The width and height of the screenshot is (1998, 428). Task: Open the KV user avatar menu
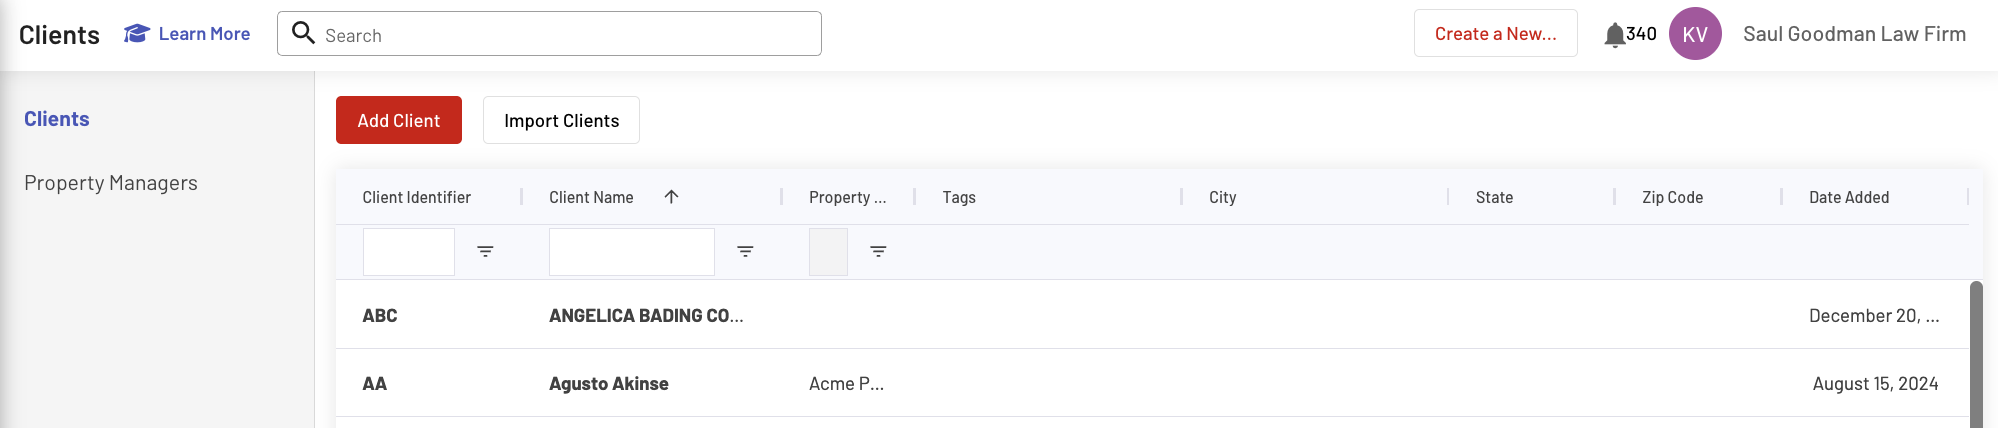coord(1695,34)
